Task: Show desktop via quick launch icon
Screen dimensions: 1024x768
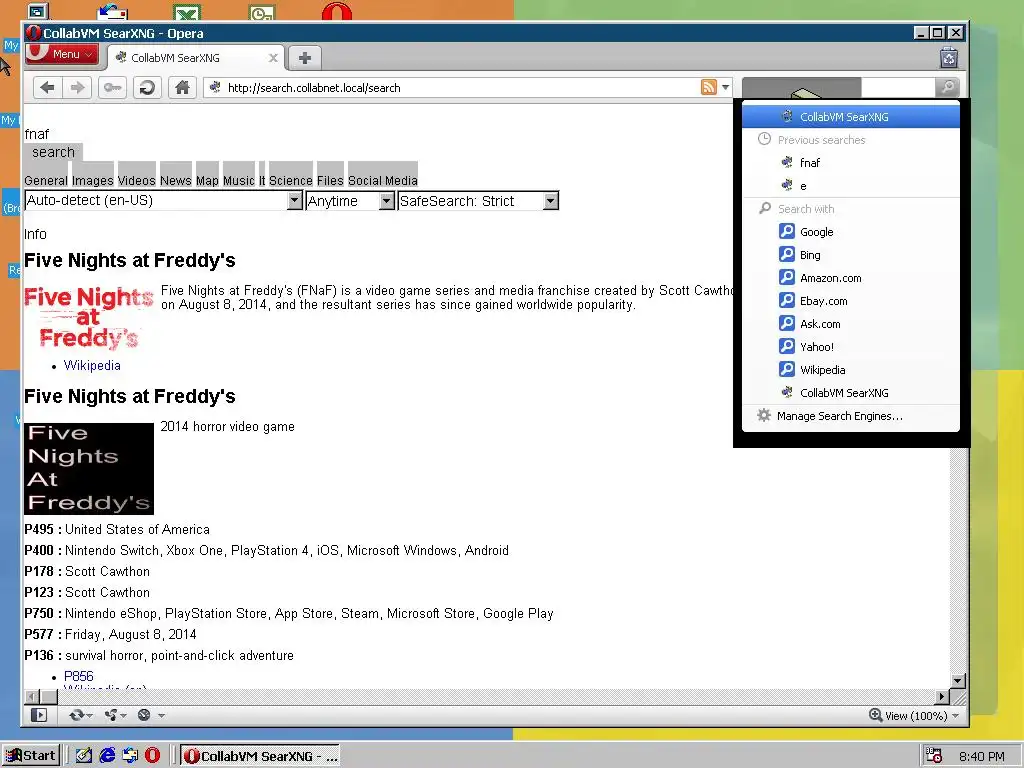Action: pyautogui.click(x=84, y=756)
